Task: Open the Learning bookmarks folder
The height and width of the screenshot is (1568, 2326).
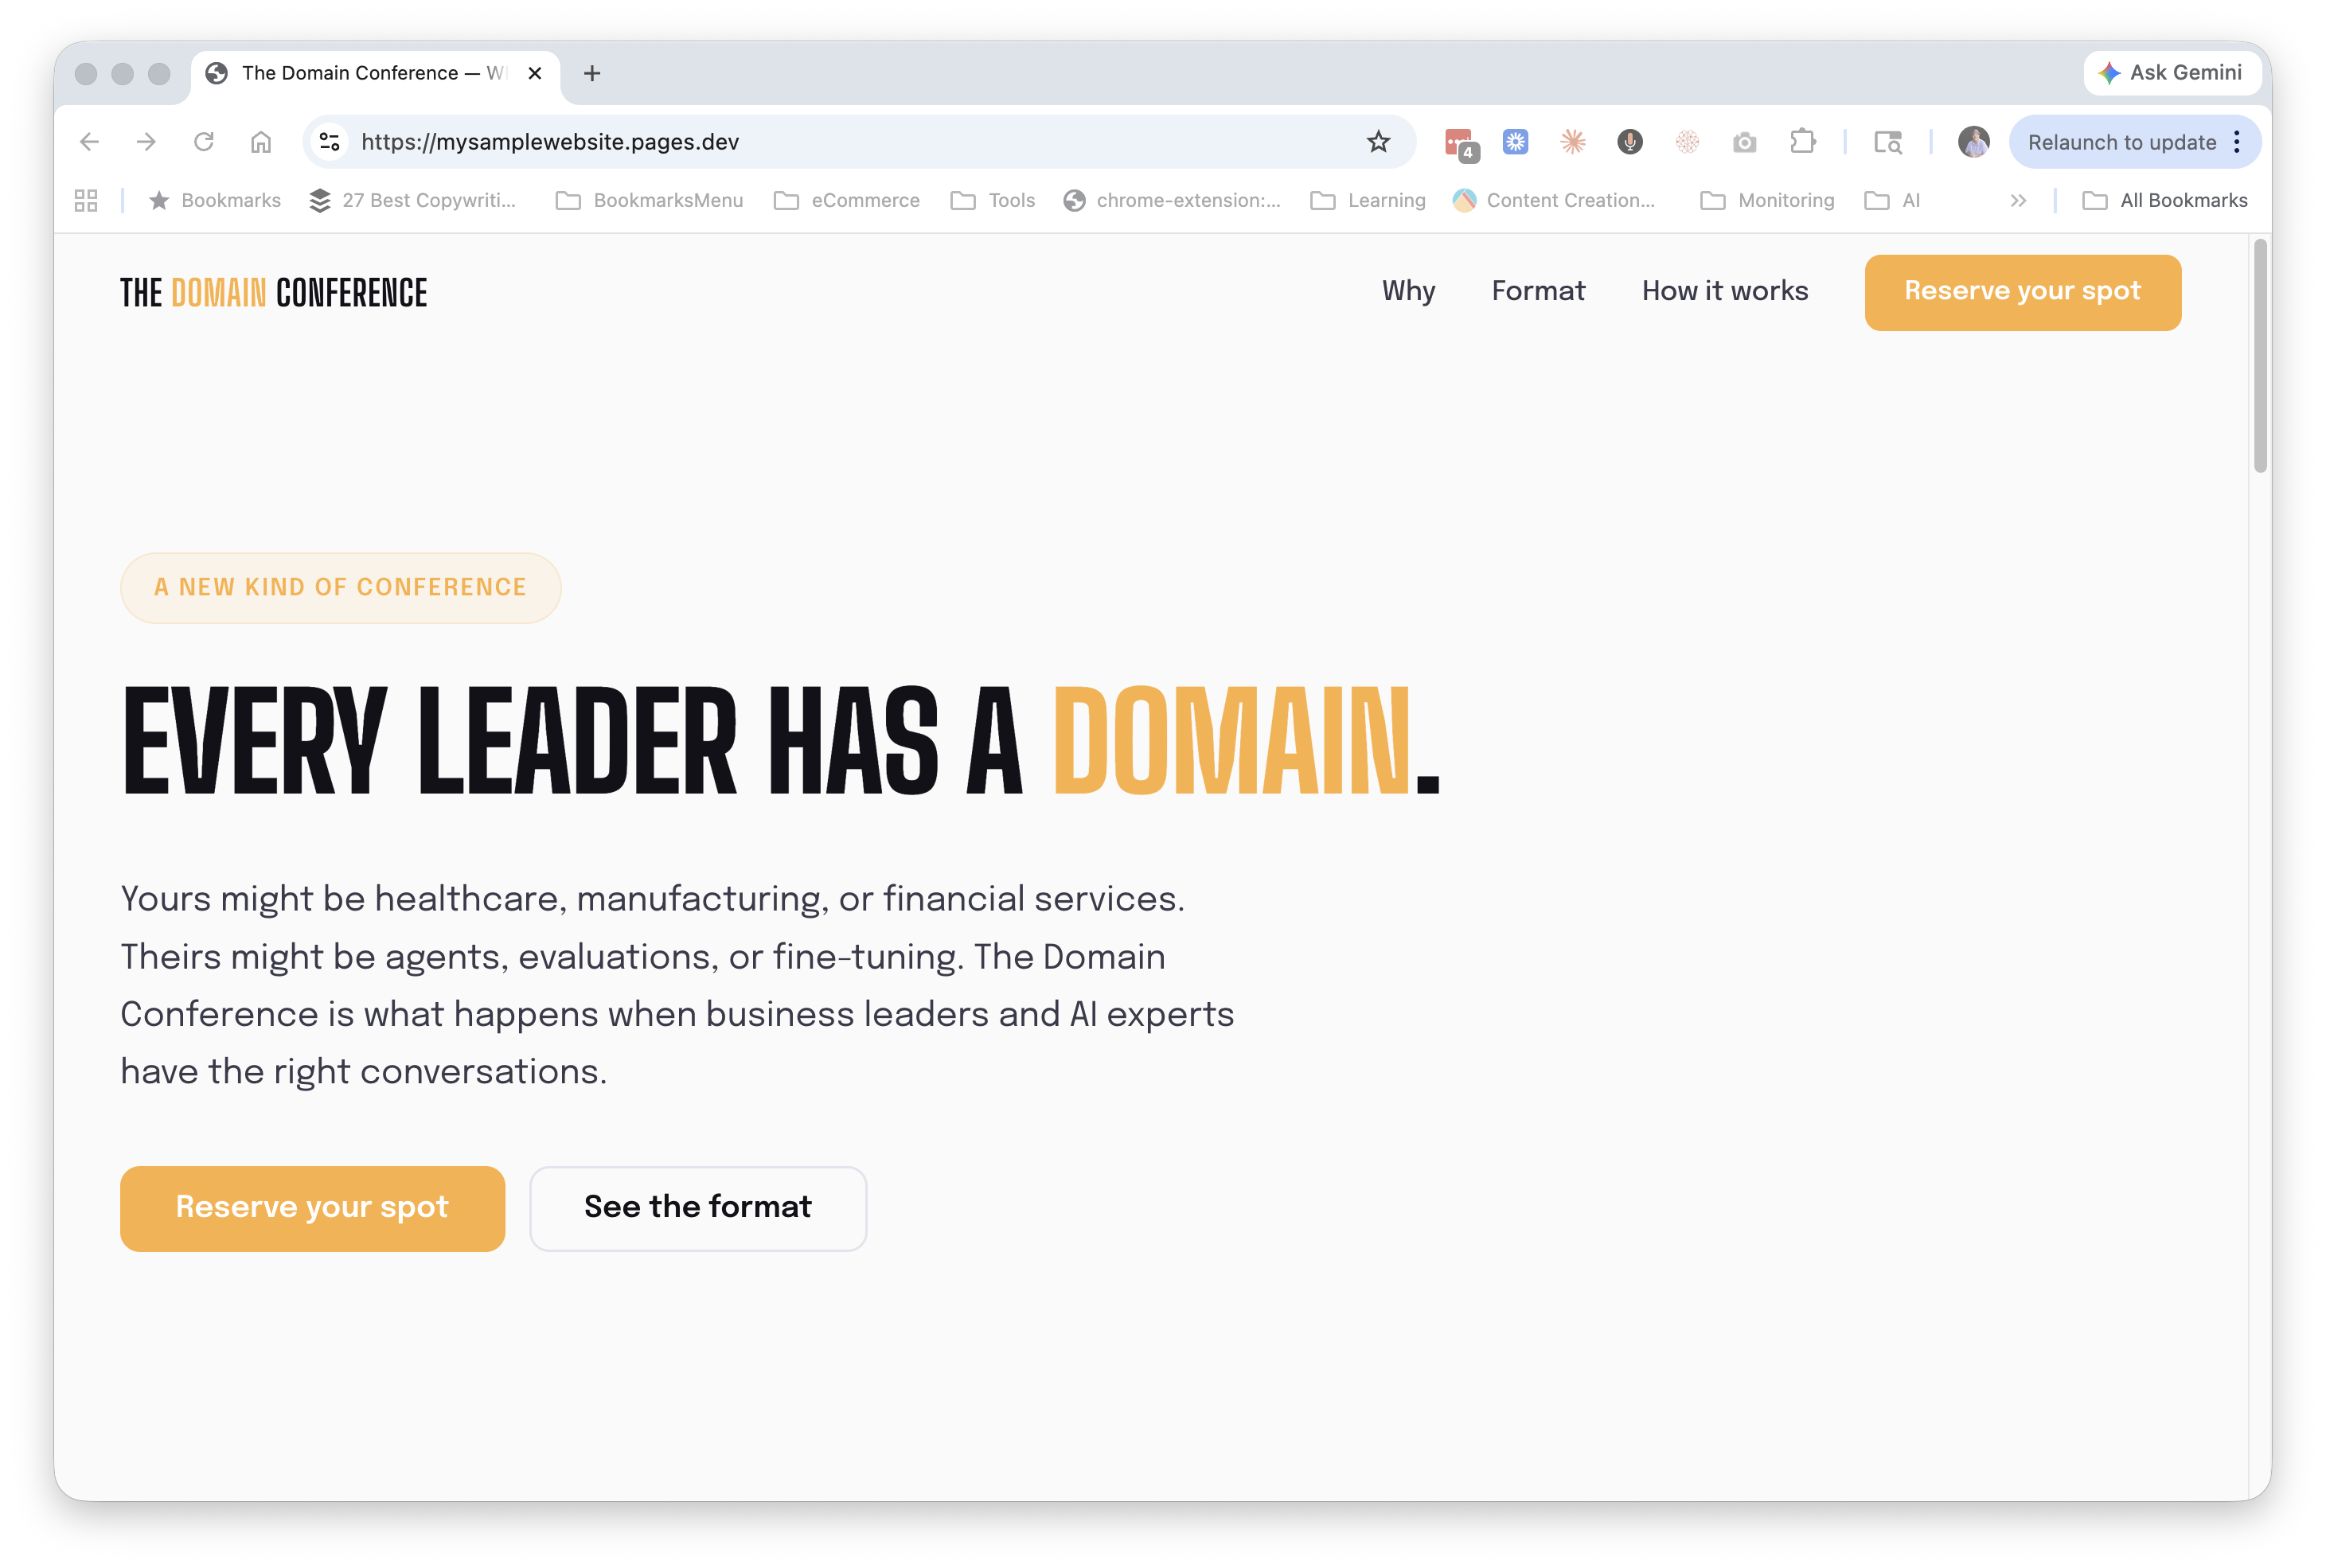Action: (x=1368, y=200)
